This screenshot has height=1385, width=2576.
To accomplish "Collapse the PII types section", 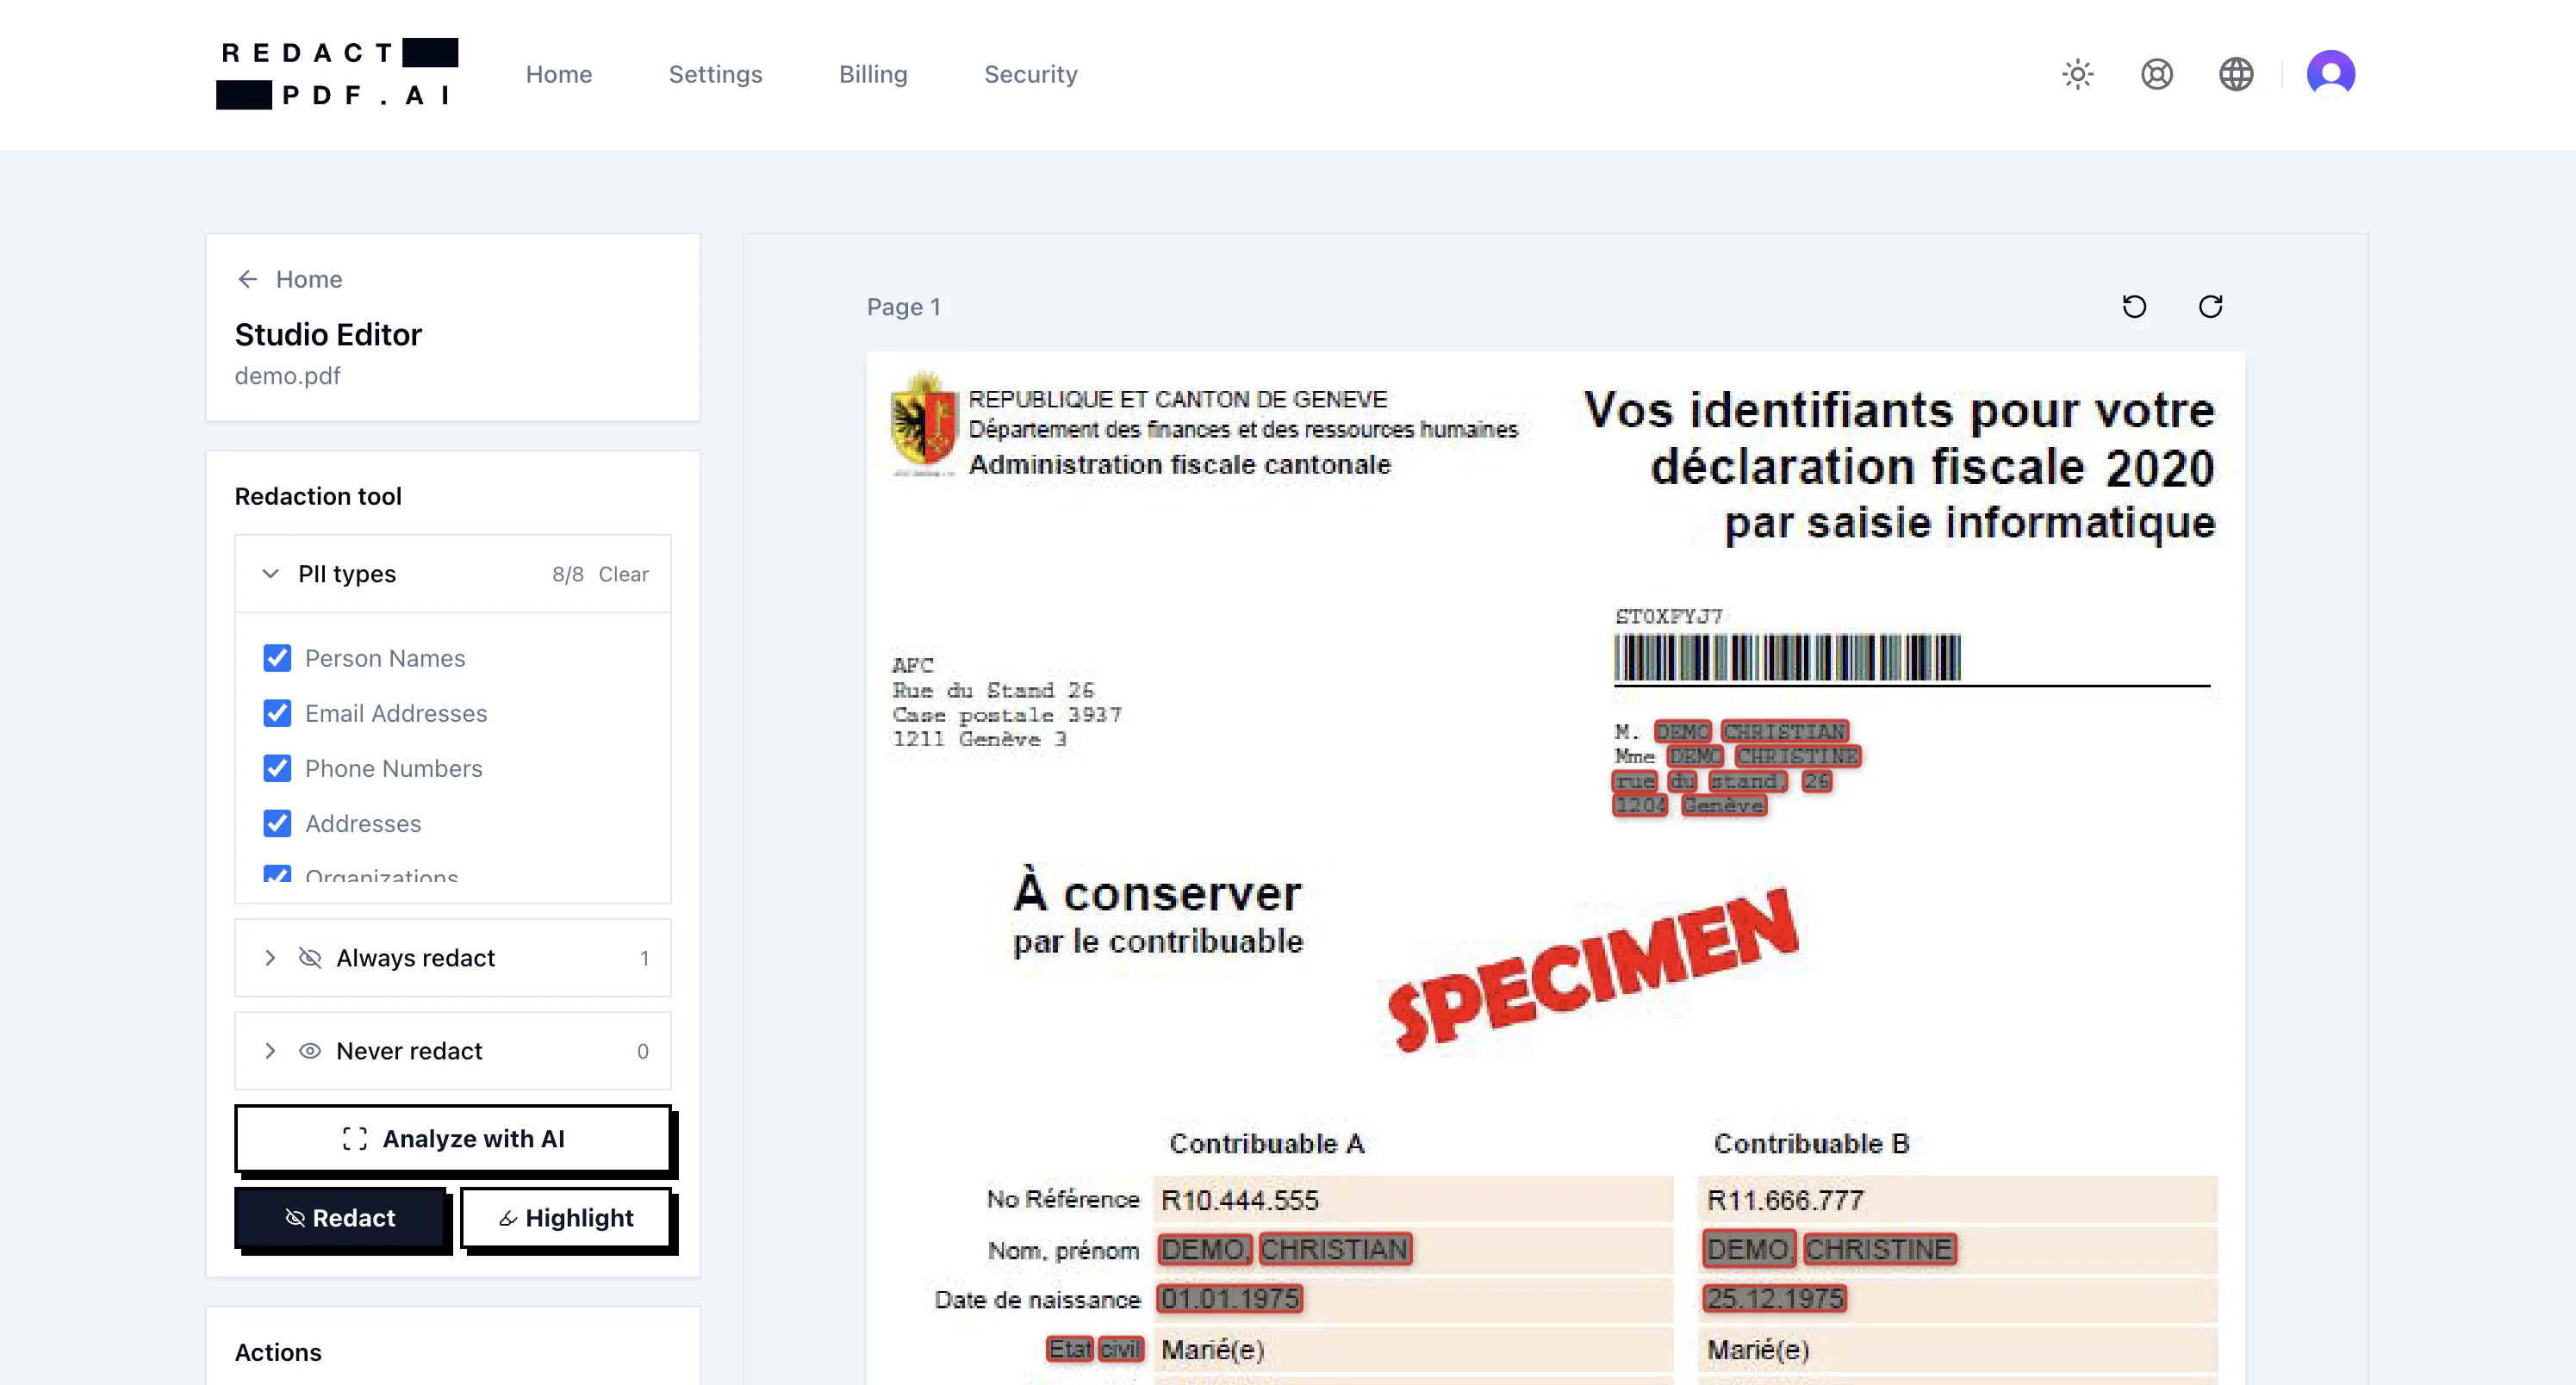I will 270,574.
